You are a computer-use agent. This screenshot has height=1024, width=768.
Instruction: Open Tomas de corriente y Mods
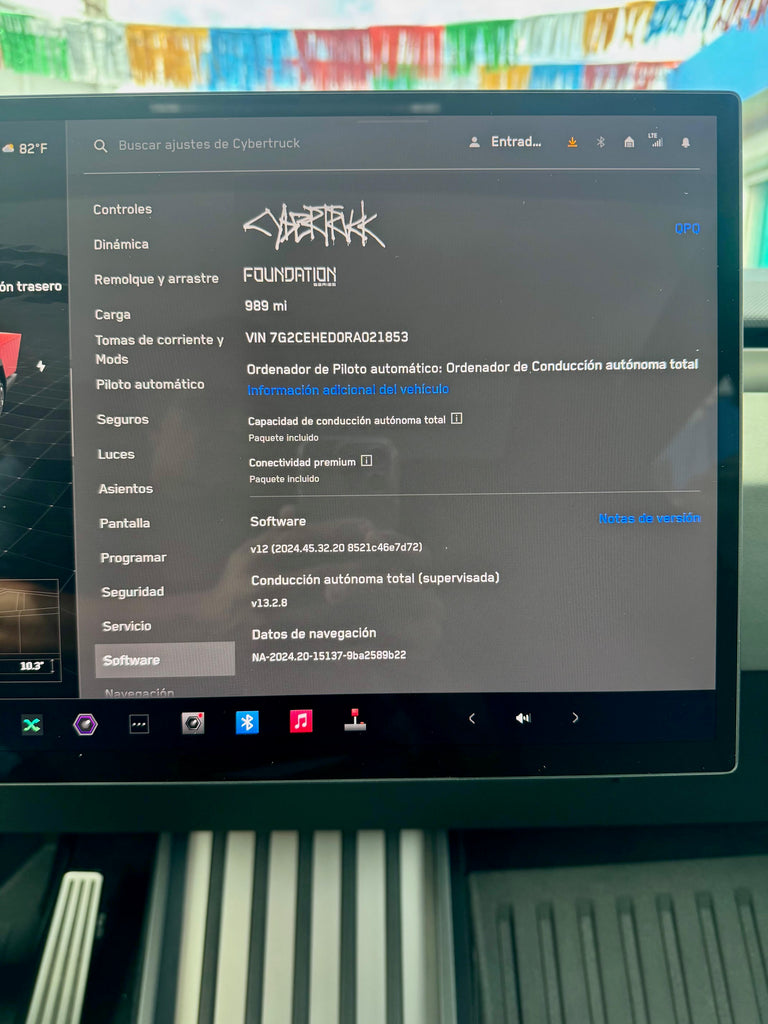coord(159,349)
